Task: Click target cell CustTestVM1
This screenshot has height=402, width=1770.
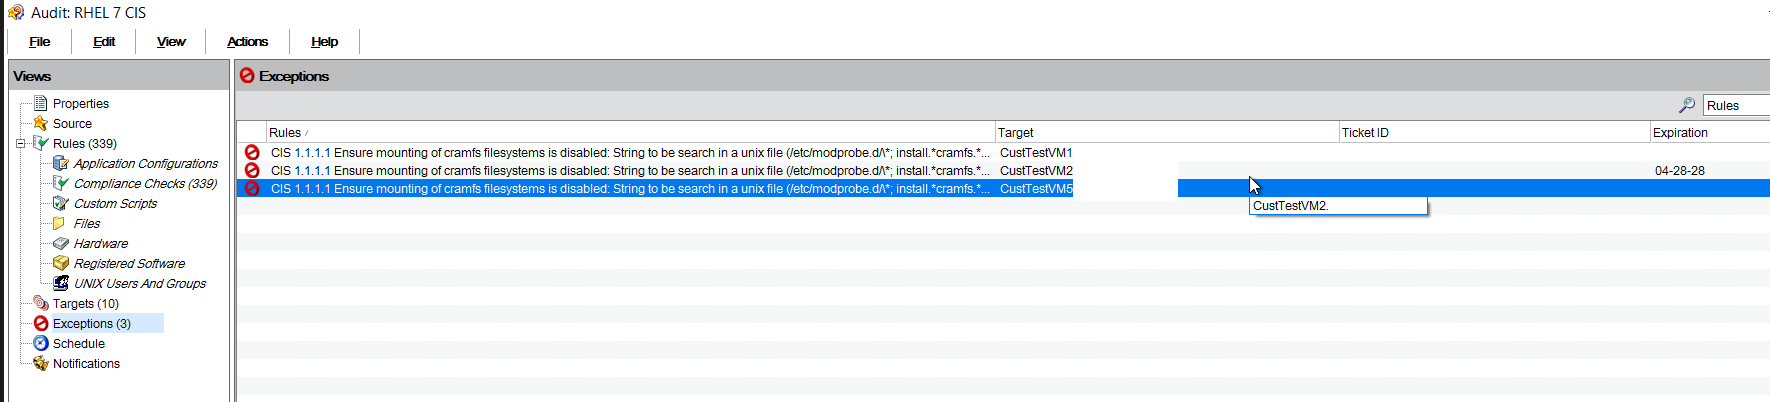Action: [x=1036, y=152]
